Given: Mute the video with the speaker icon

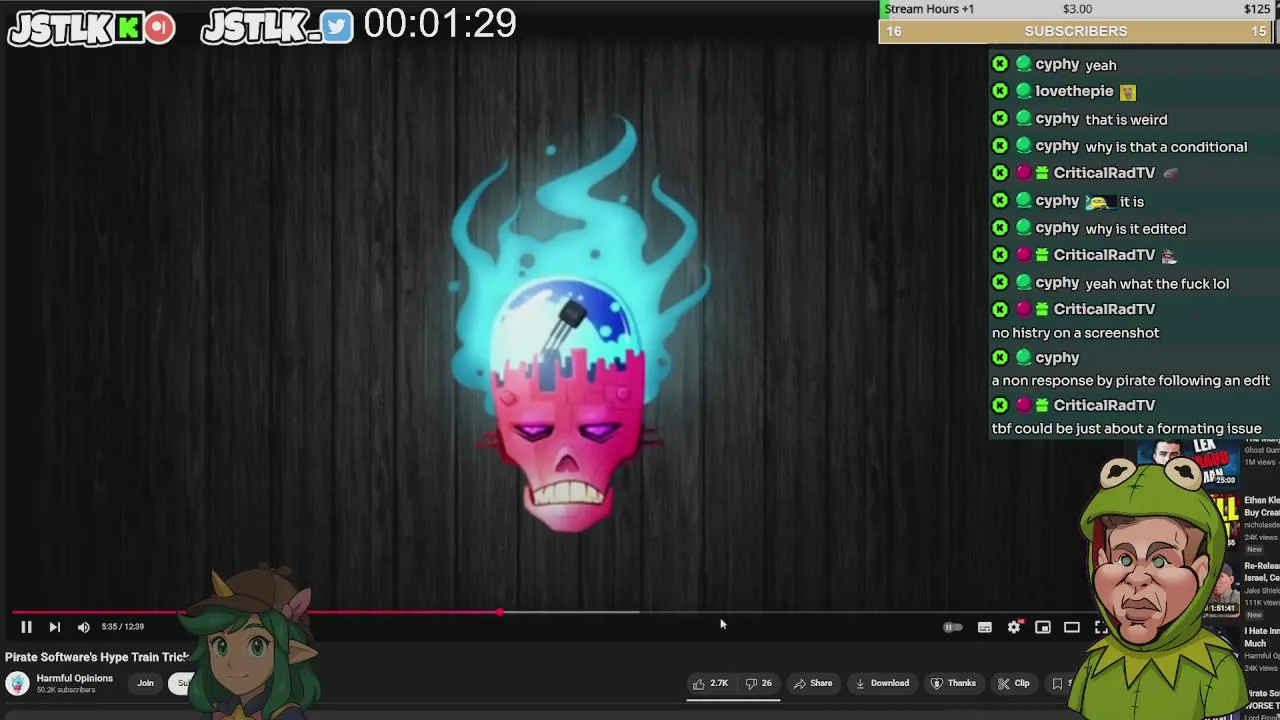Looking at the screenshot, I should pyautogui.click(x=83, y=627).
